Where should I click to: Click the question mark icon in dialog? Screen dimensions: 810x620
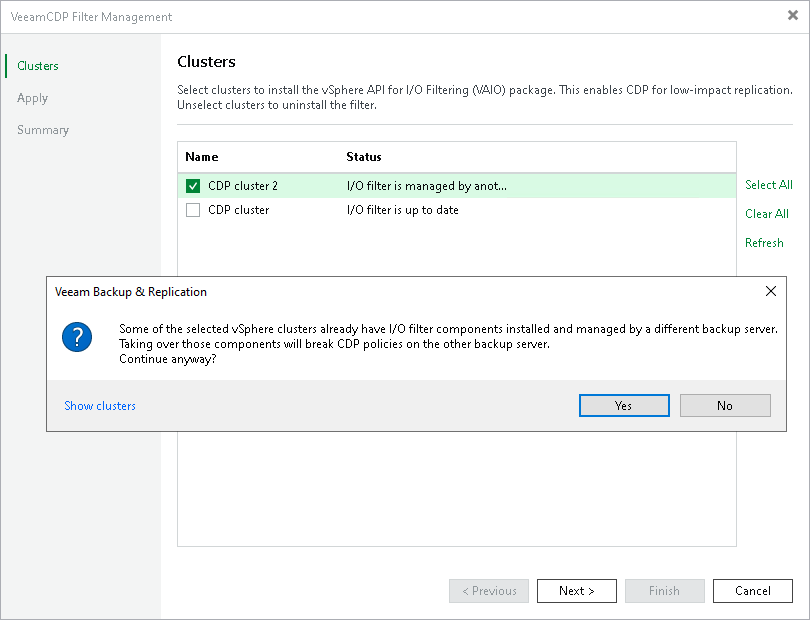point(77,337)
